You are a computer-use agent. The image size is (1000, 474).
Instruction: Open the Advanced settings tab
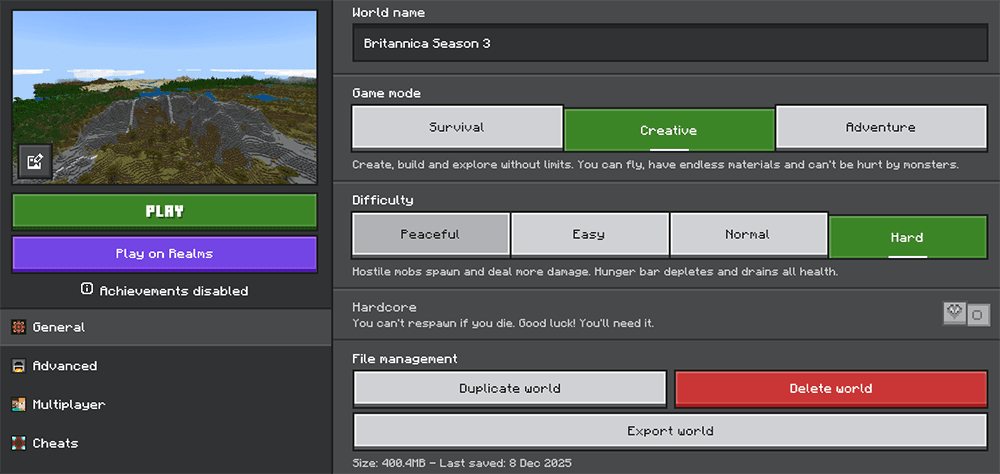(x=166, y=366)
